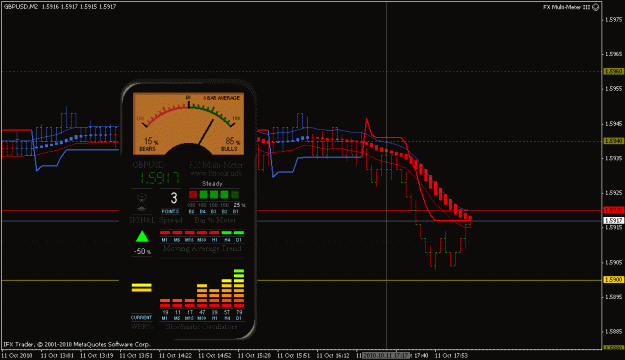
Task: Click the M1 stochastic bar column
Action: 165,303
